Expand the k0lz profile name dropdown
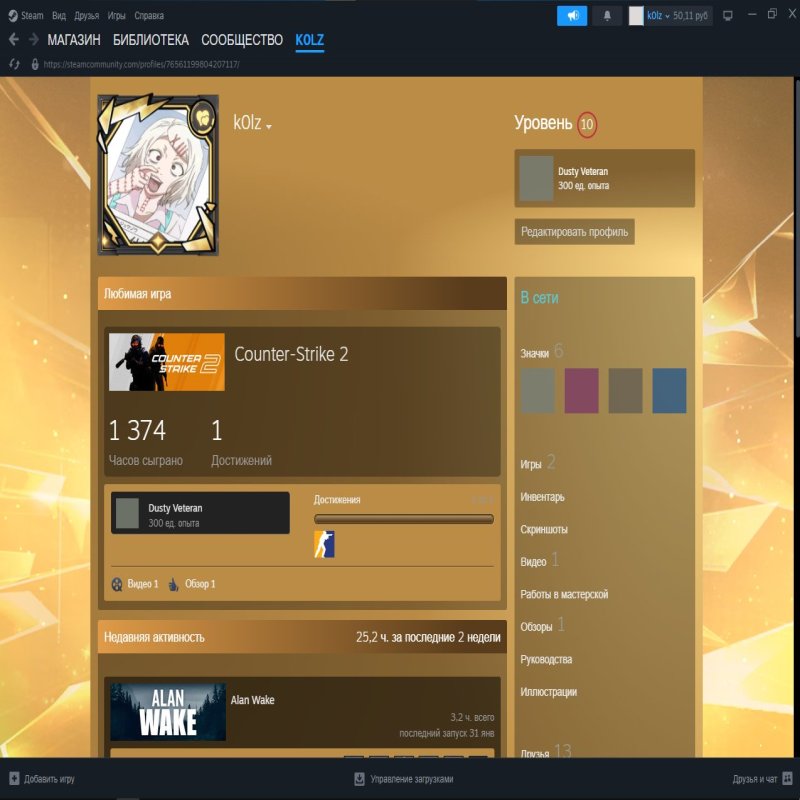This screenshot has width=800, height=800. pyautogui.click(x=269, y=126)
